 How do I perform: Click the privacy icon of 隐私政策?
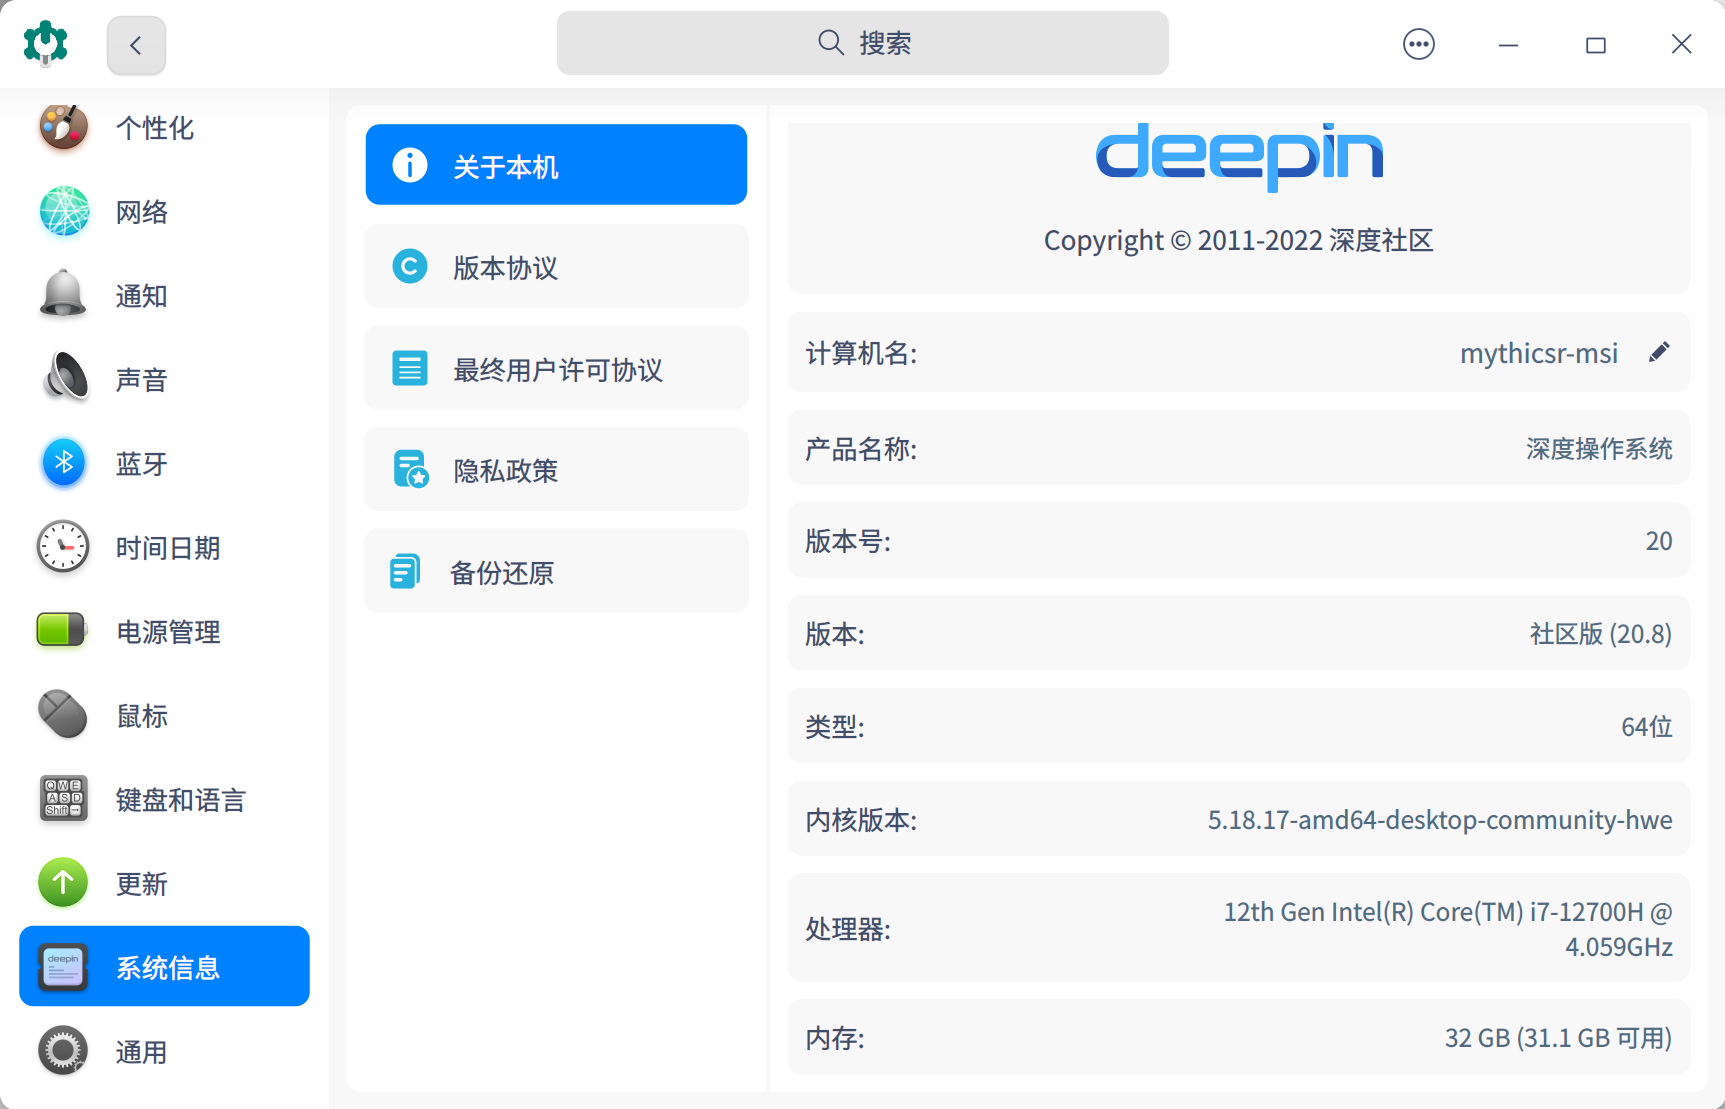pos(411,469)
